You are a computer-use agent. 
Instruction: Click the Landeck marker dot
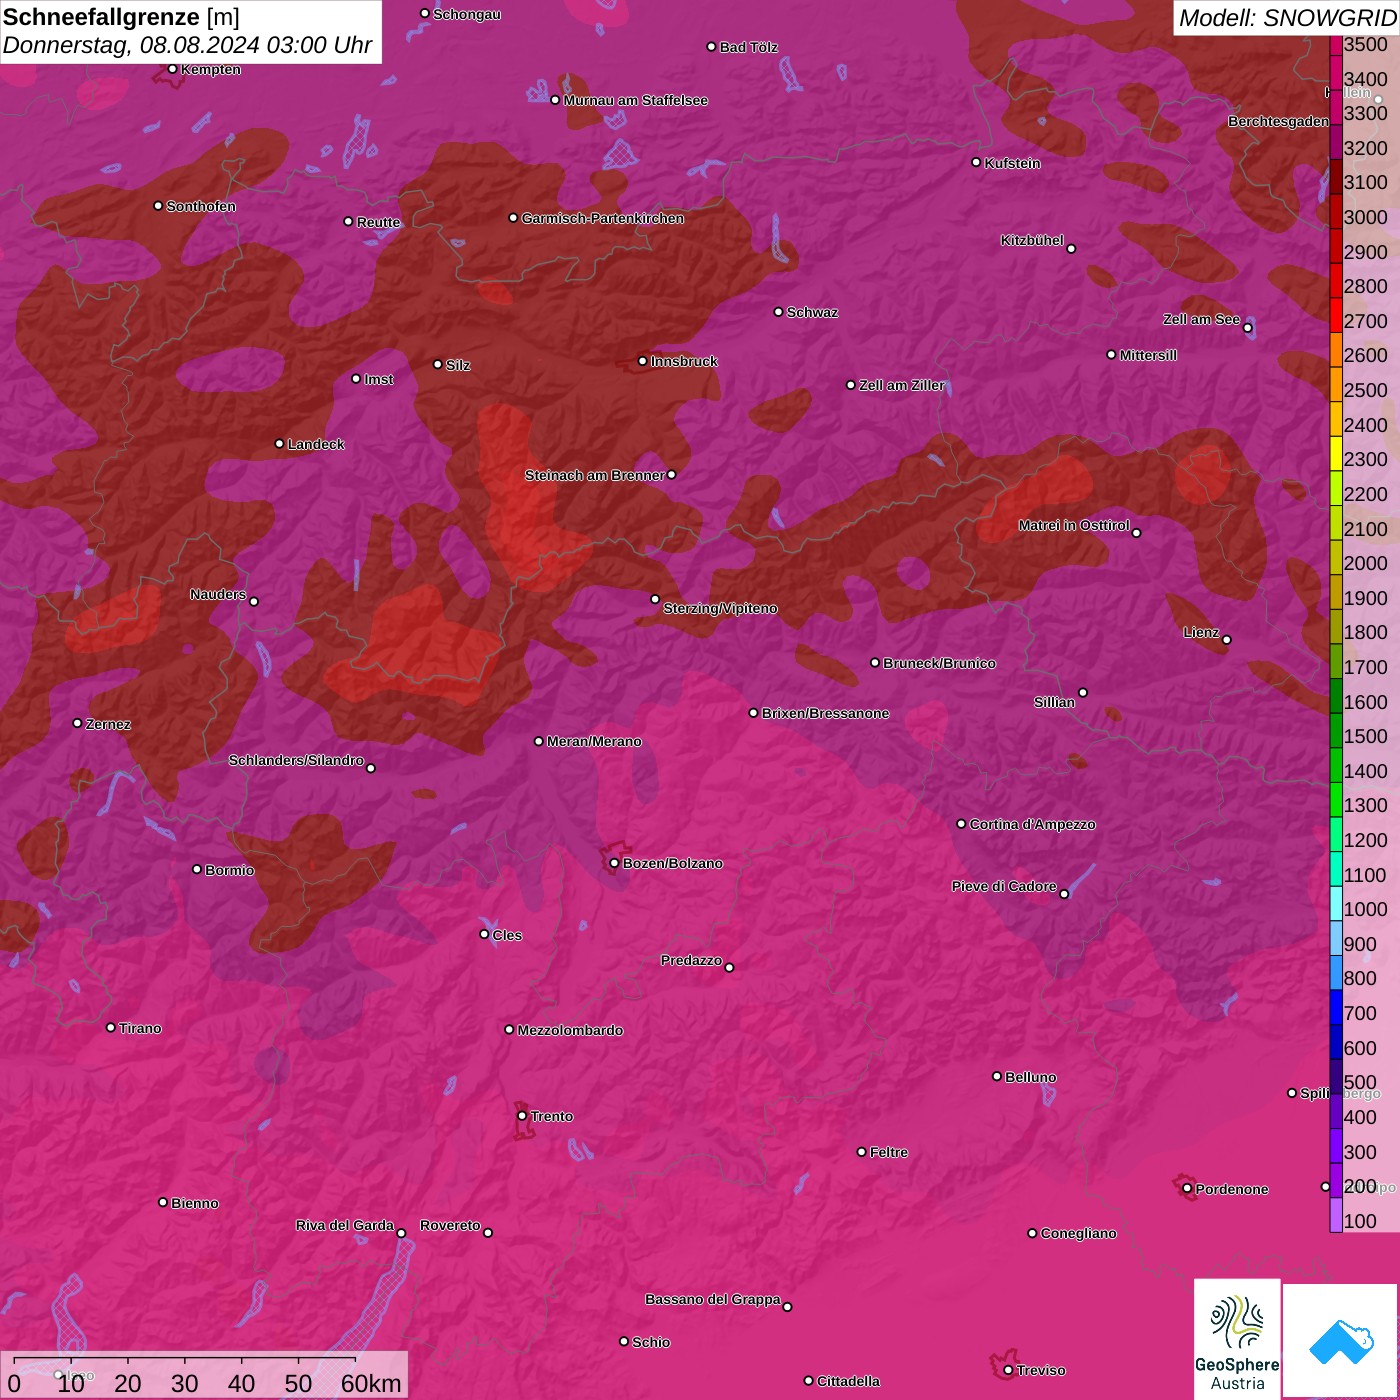coord(280,443)
